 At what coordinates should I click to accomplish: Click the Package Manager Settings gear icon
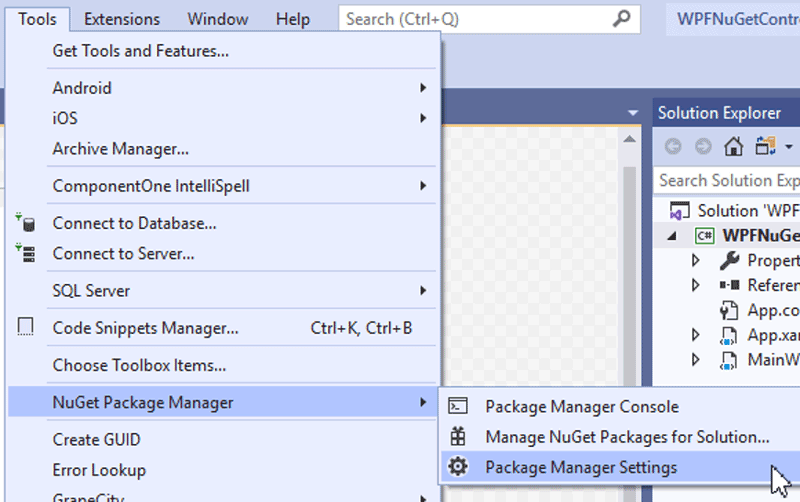tap(458, 467)
